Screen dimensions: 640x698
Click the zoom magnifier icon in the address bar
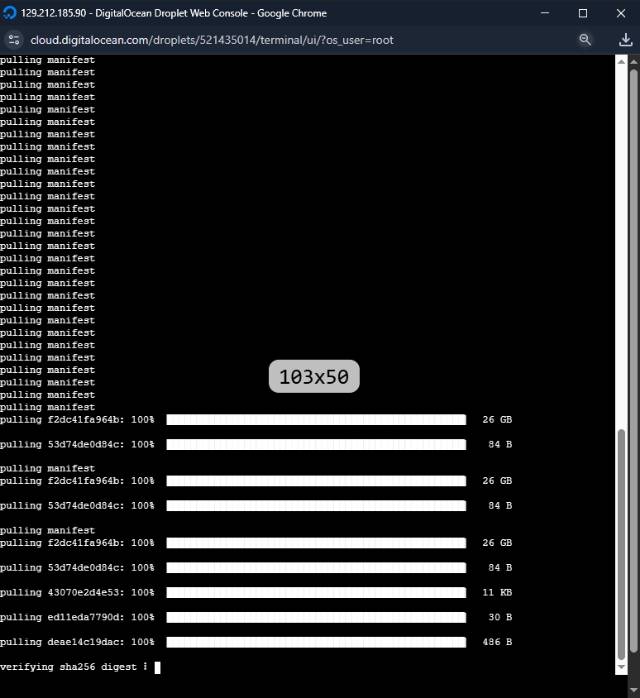pyautogui.click(x=585, y=40)
